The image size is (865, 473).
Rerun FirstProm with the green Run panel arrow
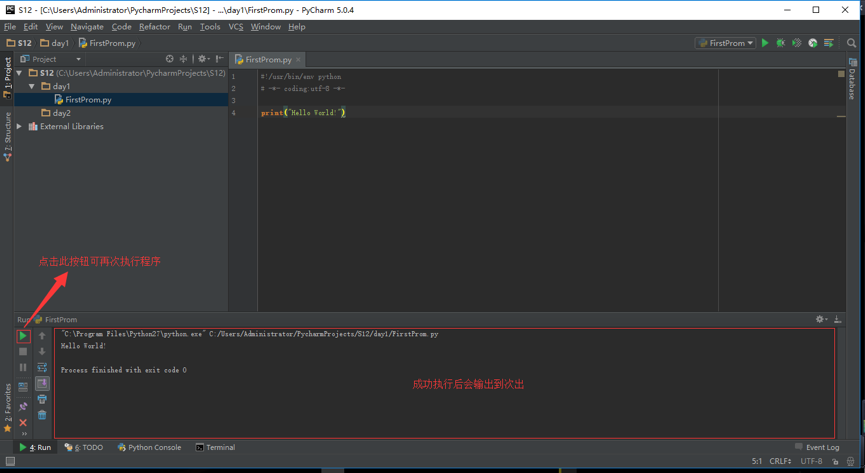pyautogui.click(x=23, y=336)
